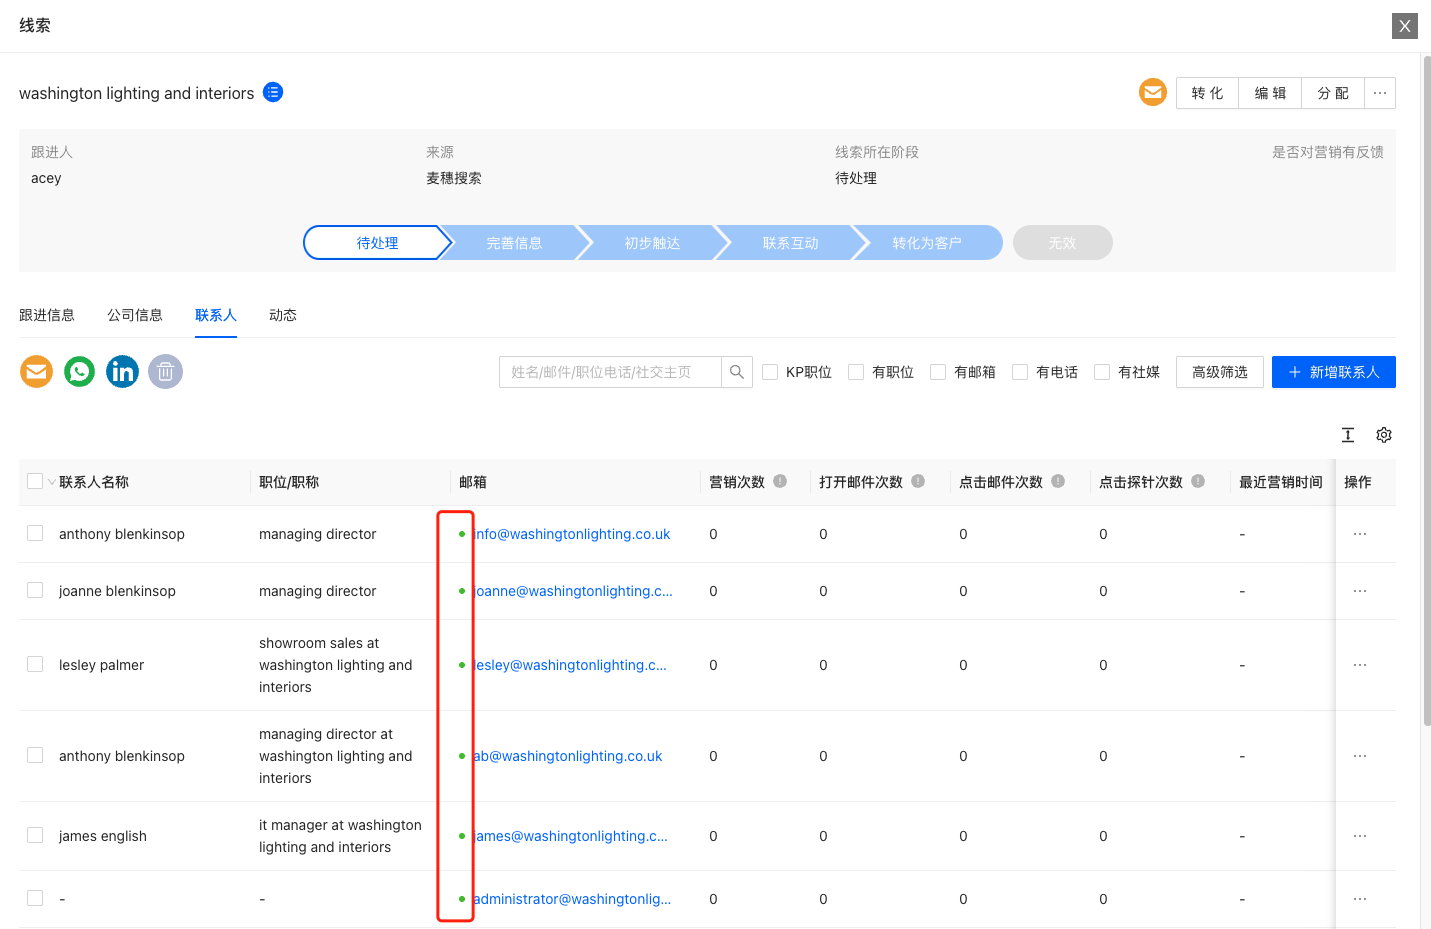Screen dimensions: 1431x929
Task: Open table column settings gear
Action: click(1384, 435)
